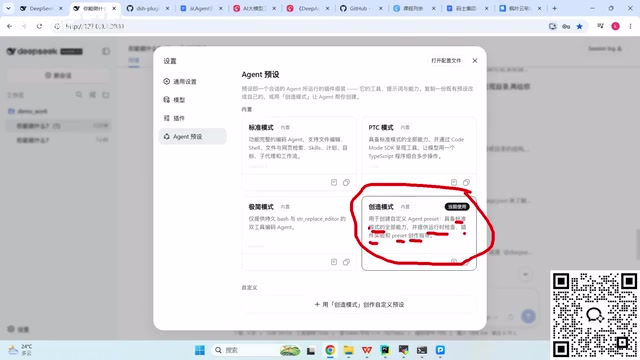View details icon on PTC 模式 card
This screenshot has width=640, height=360.
click(454, 182)
